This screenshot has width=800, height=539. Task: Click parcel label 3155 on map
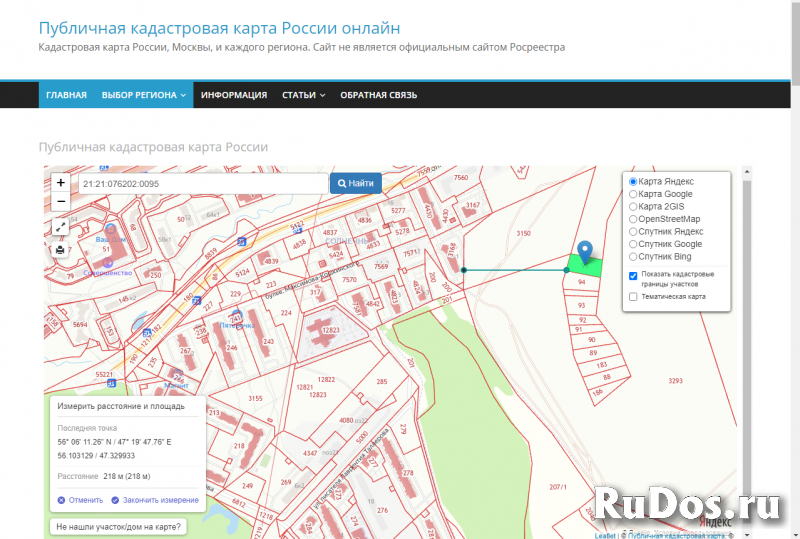click(x=255, y=398)
